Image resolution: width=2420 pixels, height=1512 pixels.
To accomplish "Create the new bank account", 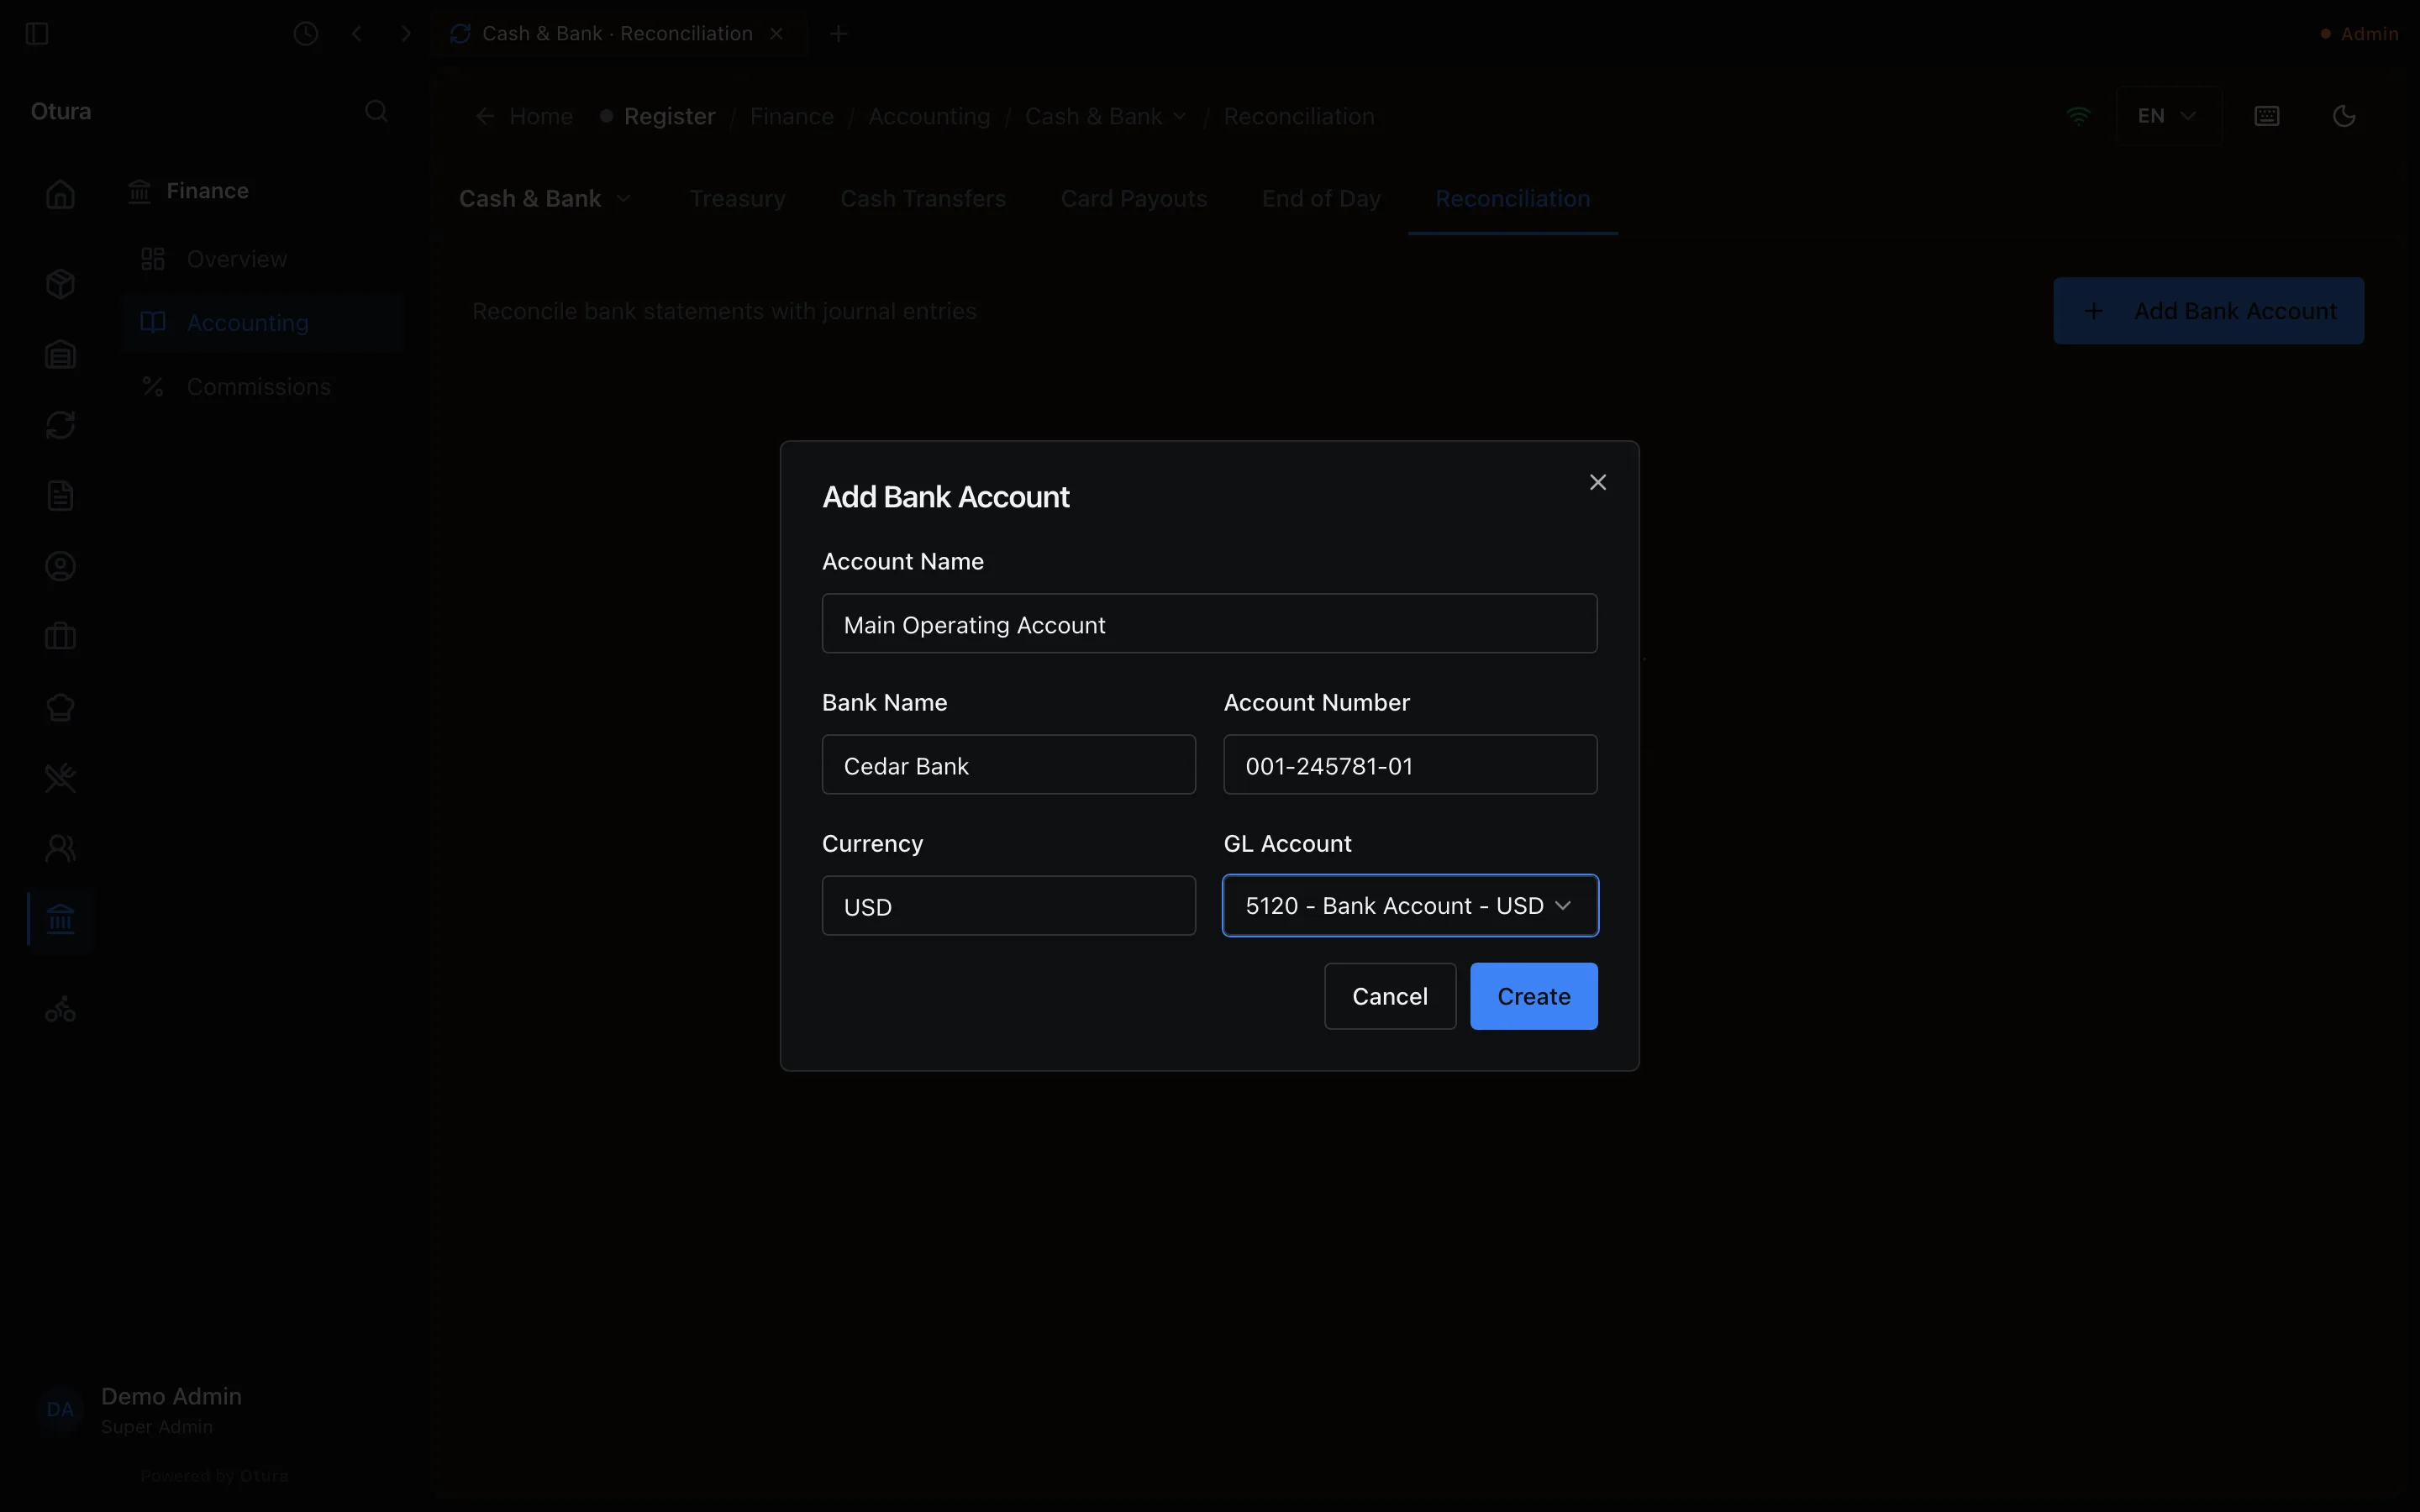I will point(1533,996).
